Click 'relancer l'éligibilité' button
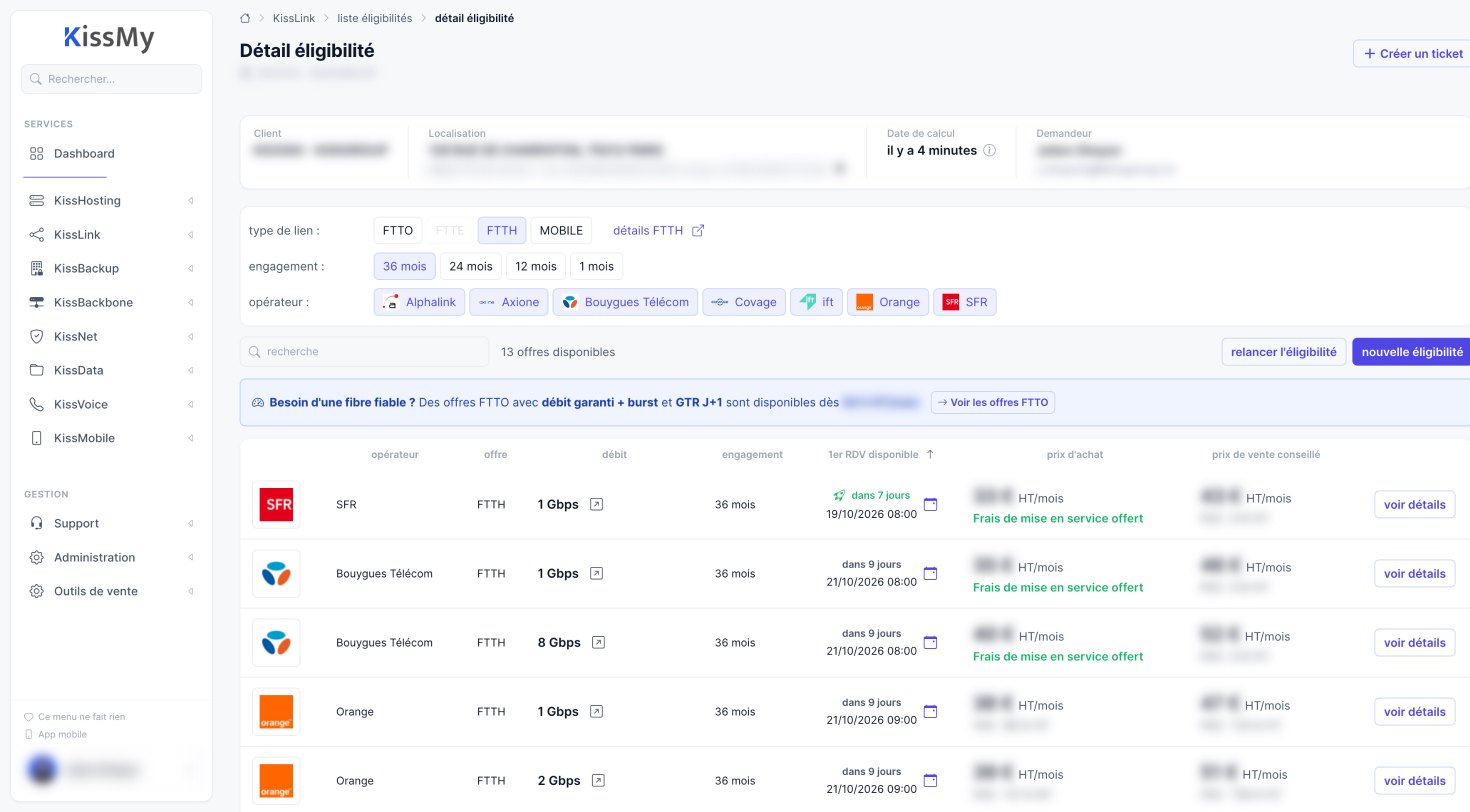 1284,352
